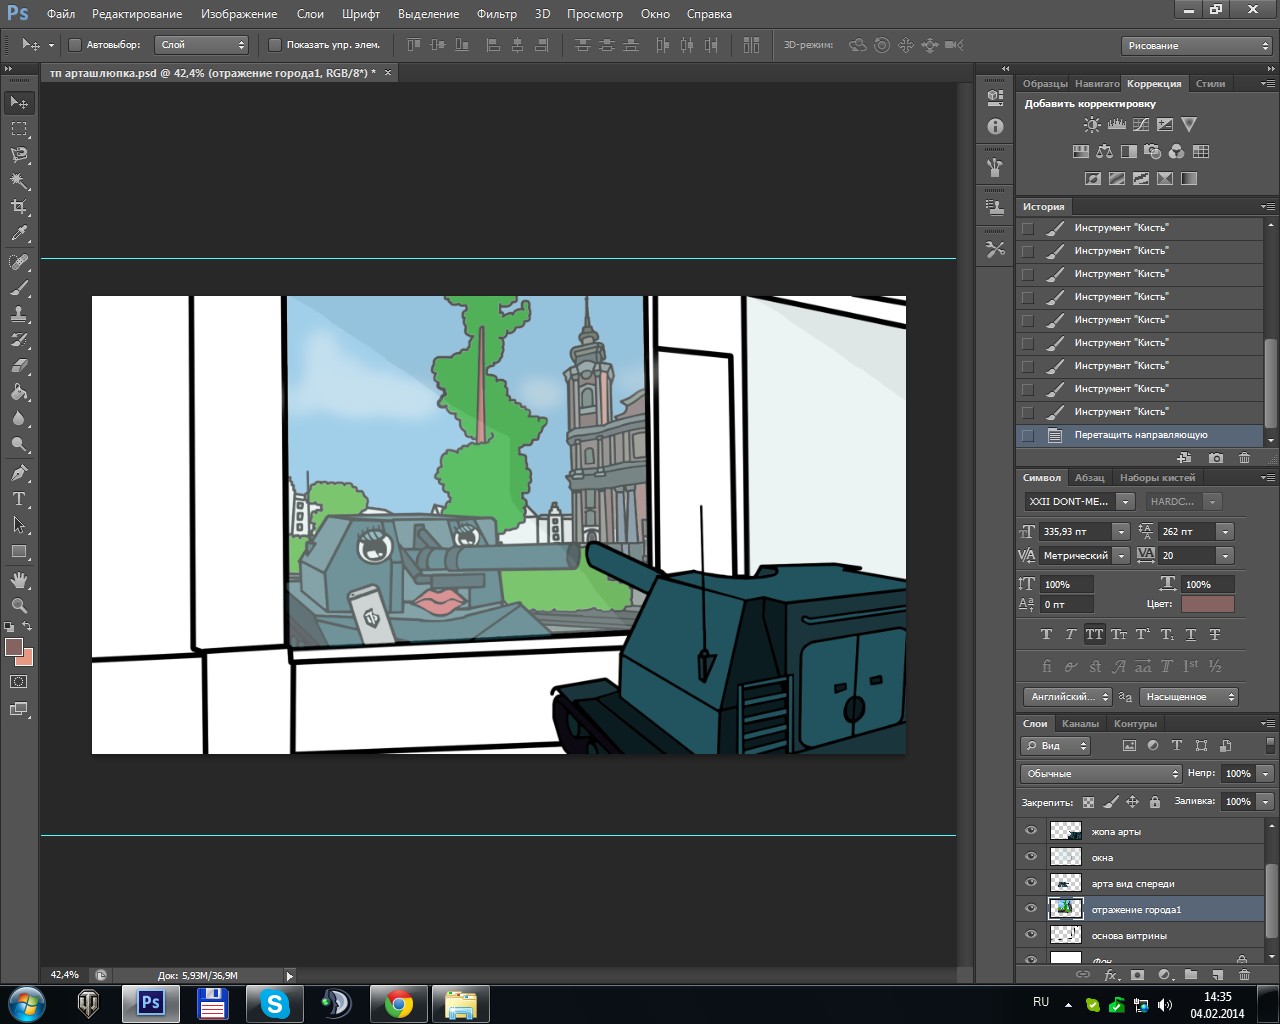Open the Фильтр menu
Image resolution: width=1280 pixels, height=1024 pixels.
click(x=496, y=14)
